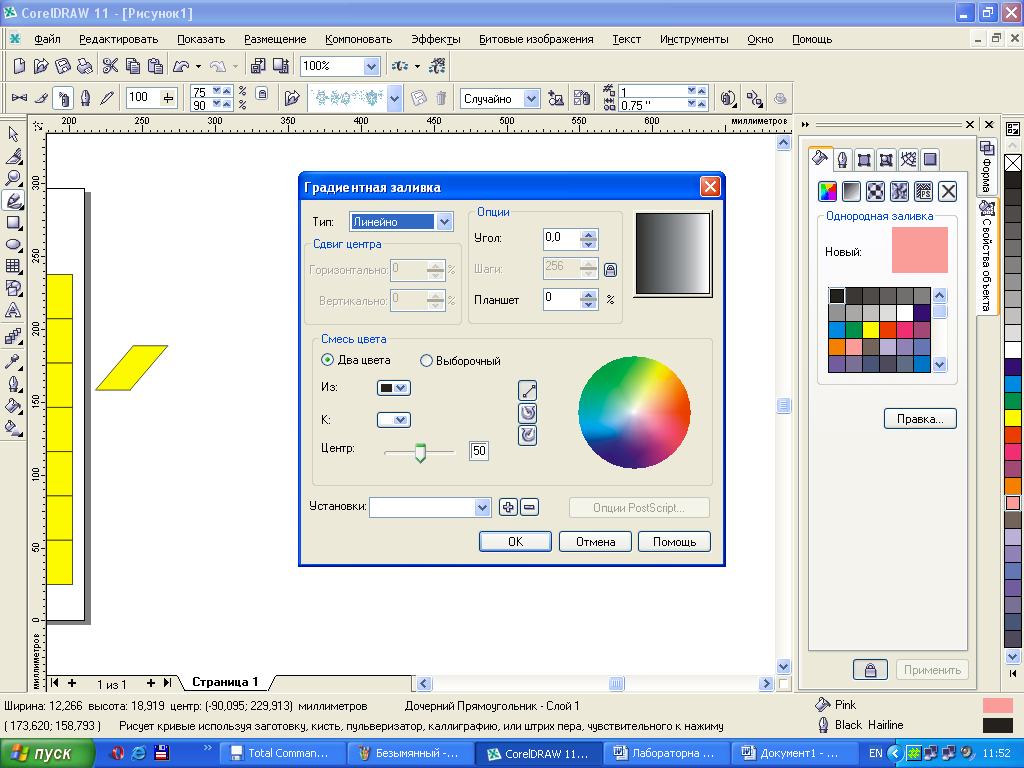
Task: Select Pattern fill type icon in docker
Action: point(875,191)
